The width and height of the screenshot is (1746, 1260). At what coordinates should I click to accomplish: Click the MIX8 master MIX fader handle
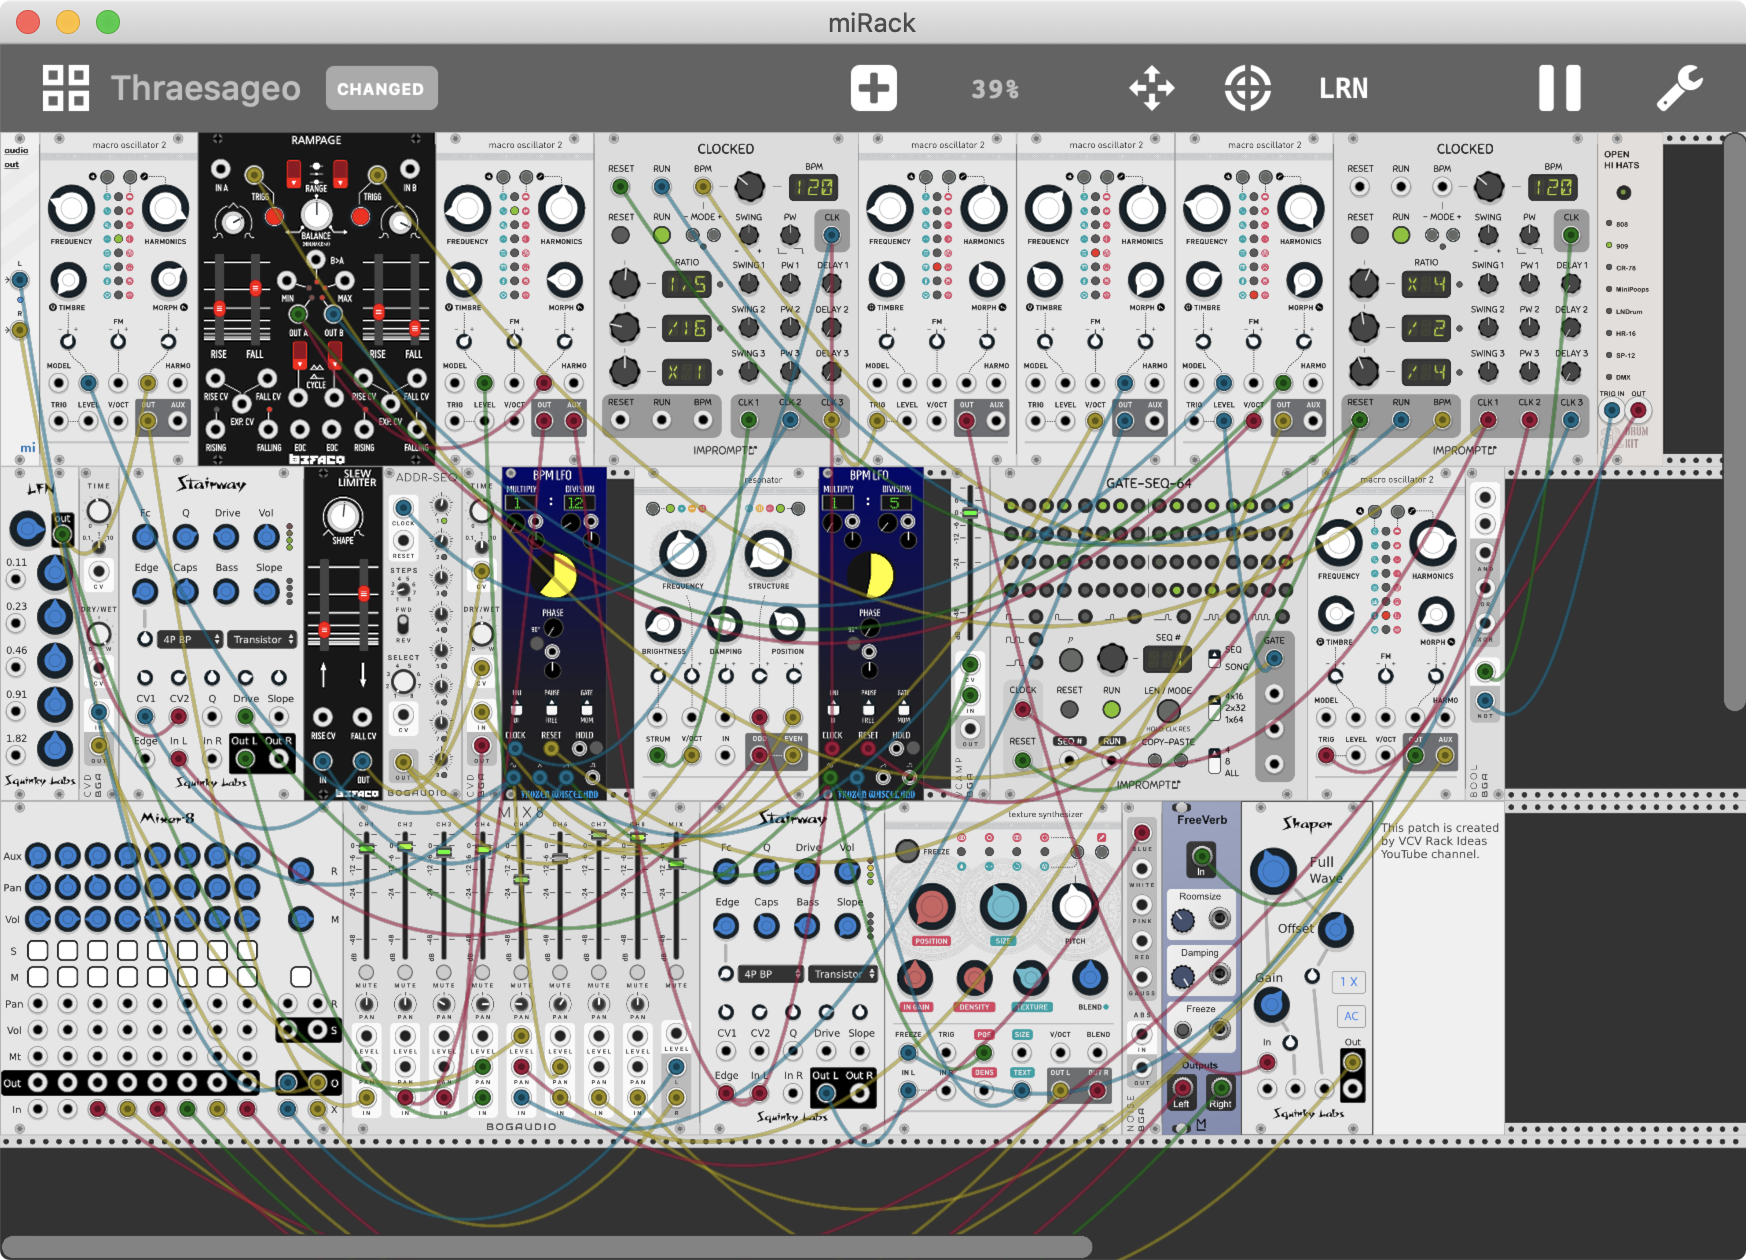coord(677,863)
